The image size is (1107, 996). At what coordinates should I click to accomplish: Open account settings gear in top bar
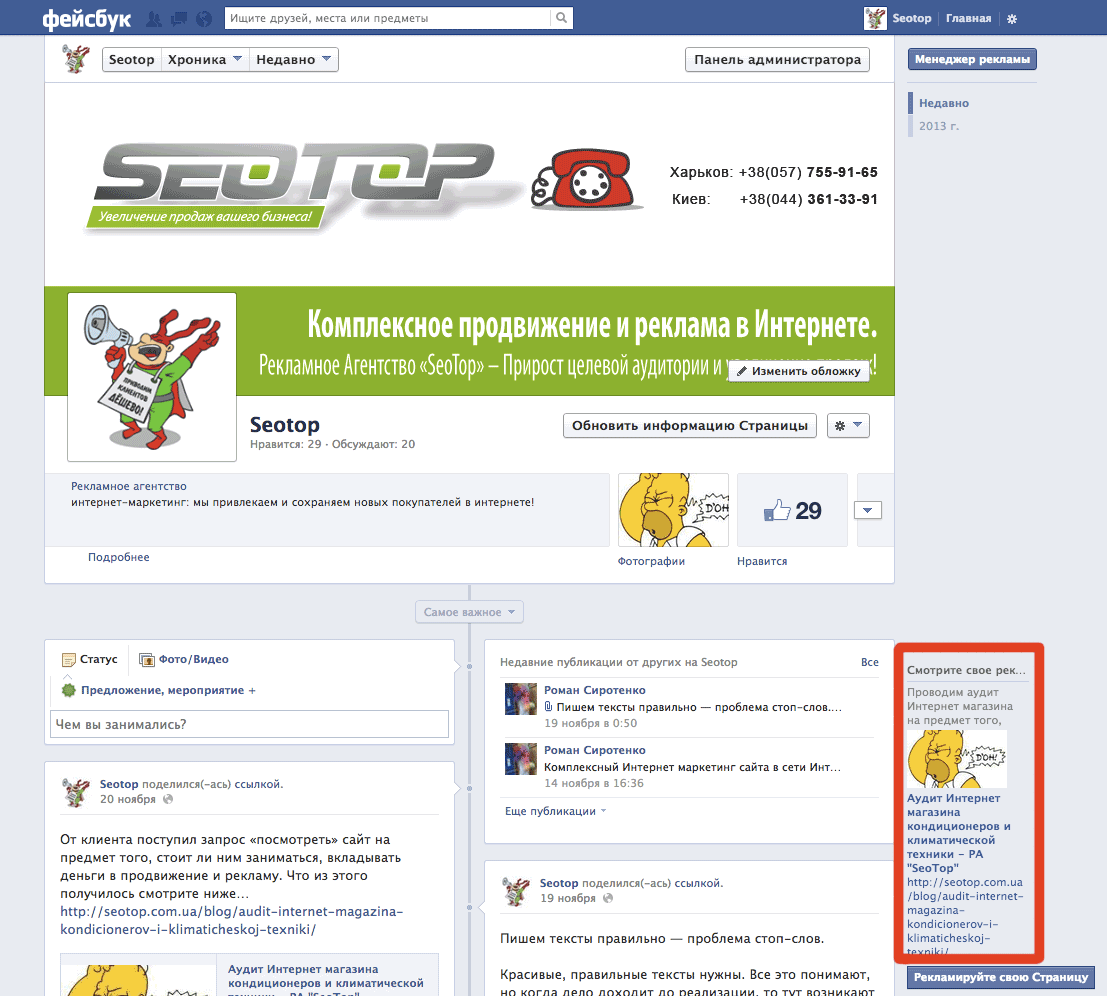[x=1012, y=19]
